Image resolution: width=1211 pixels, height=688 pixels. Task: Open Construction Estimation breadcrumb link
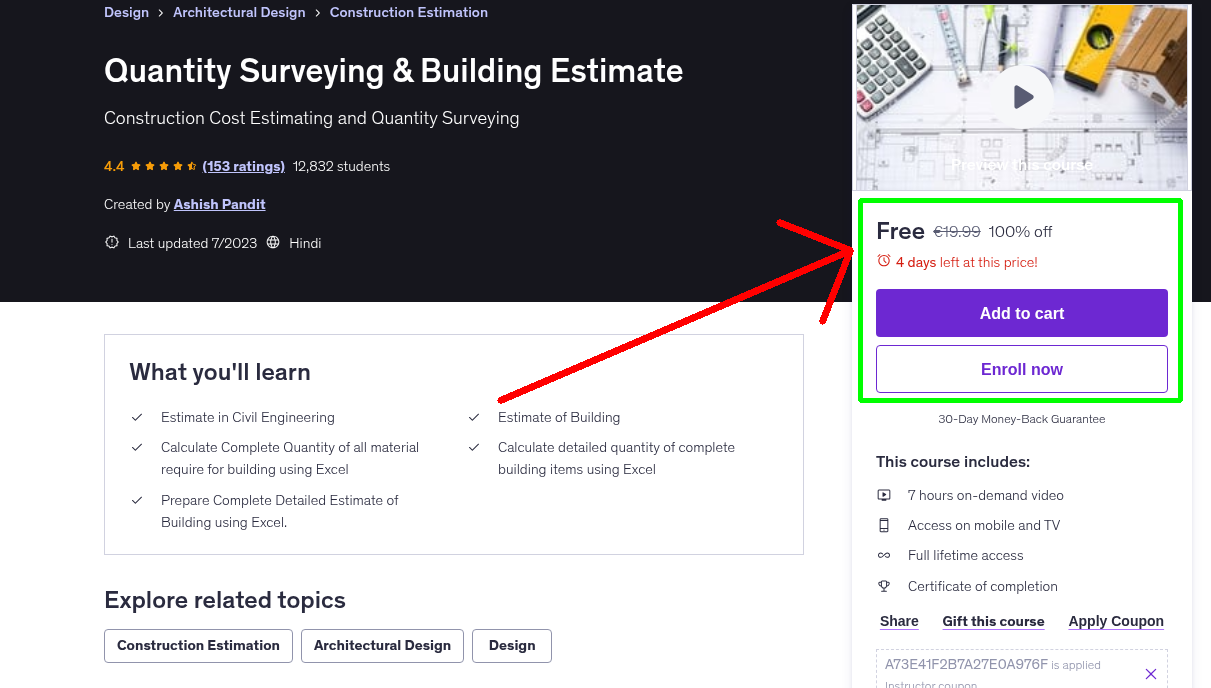pyautogui.click(x=408, y=13)
